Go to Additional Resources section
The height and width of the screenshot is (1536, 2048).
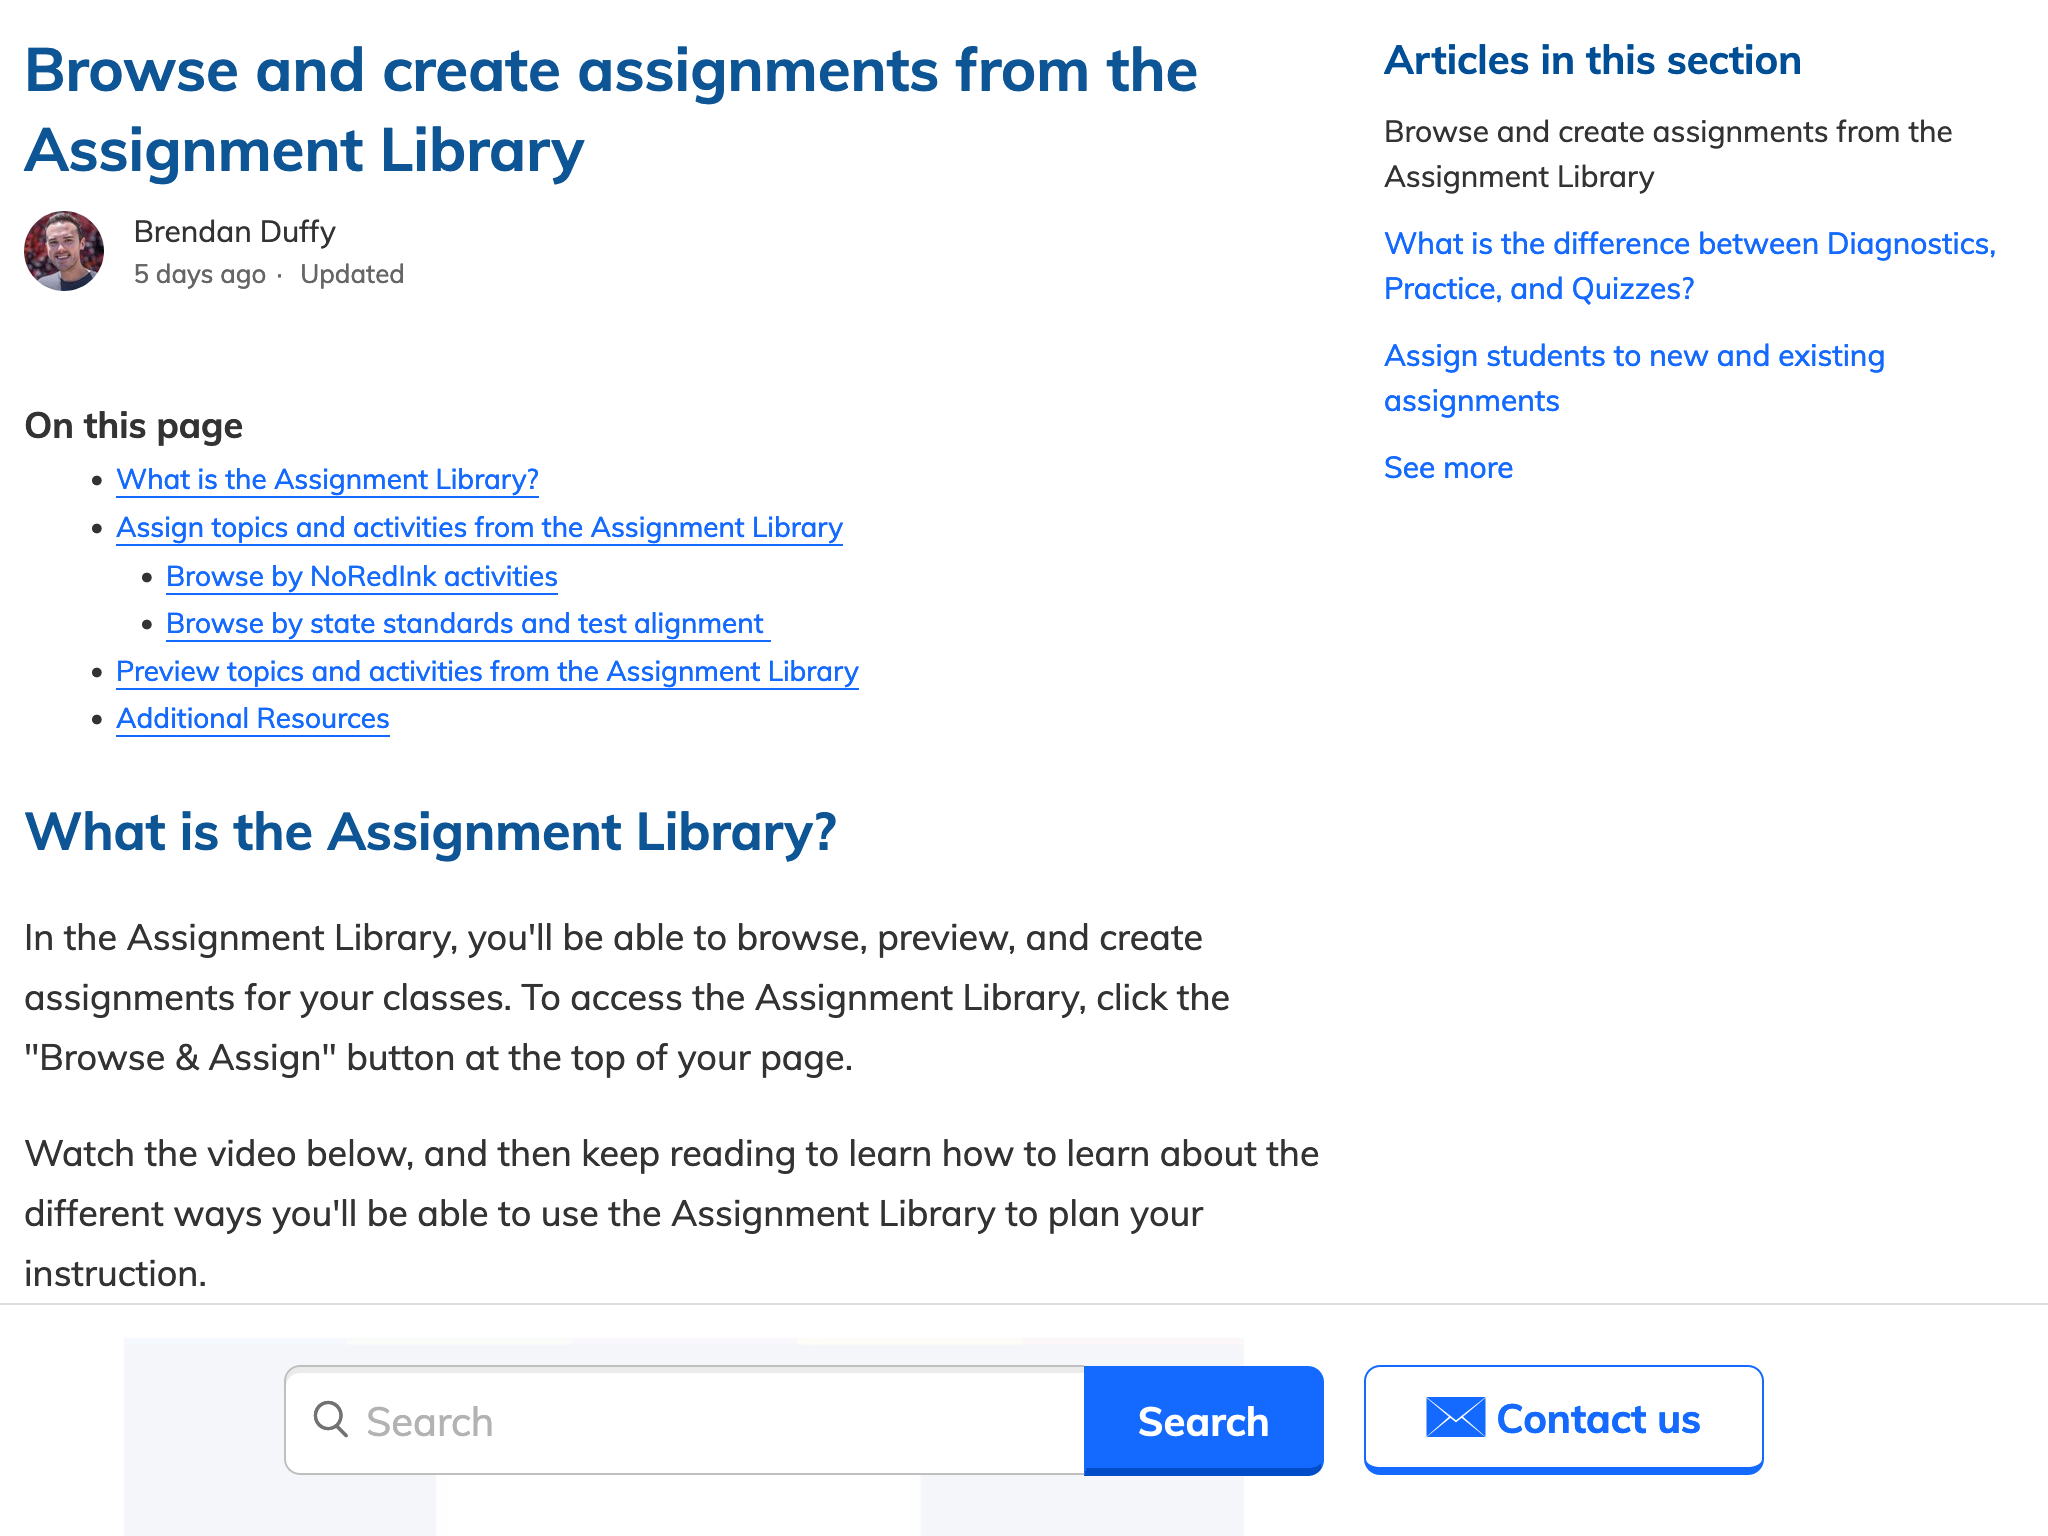252,719
